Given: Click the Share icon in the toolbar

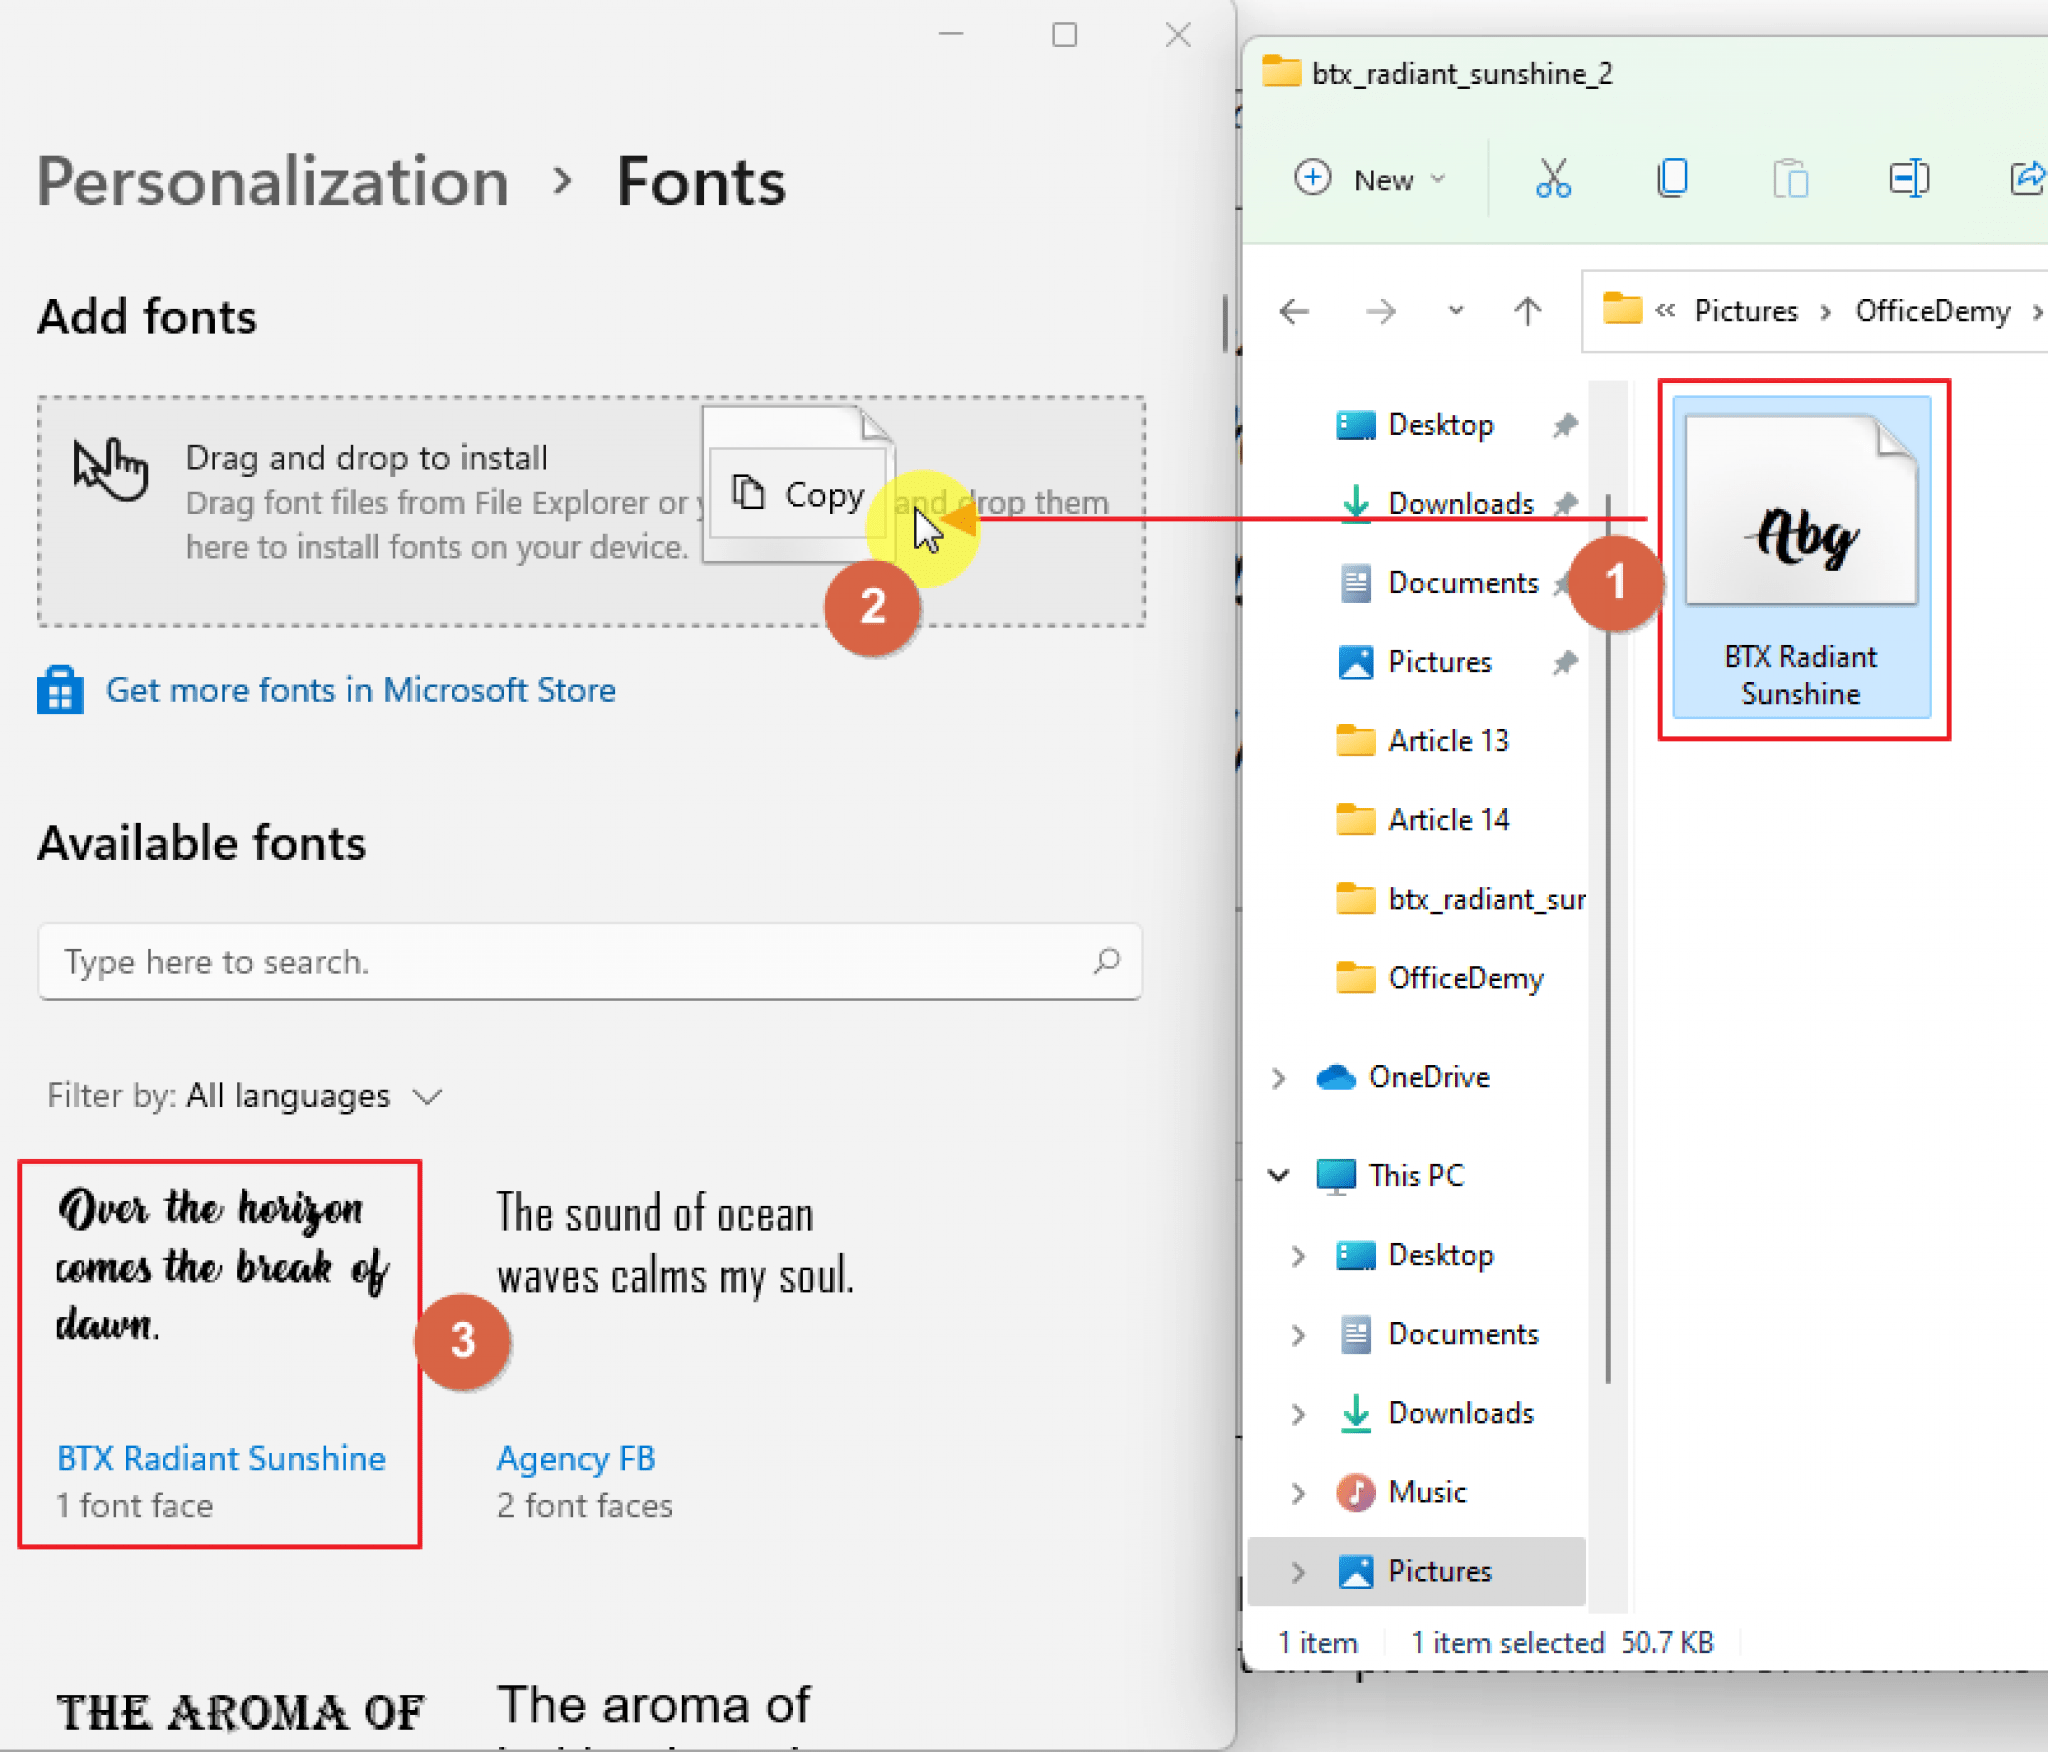Looking at the screenshot, I should tap(2027, 178).
